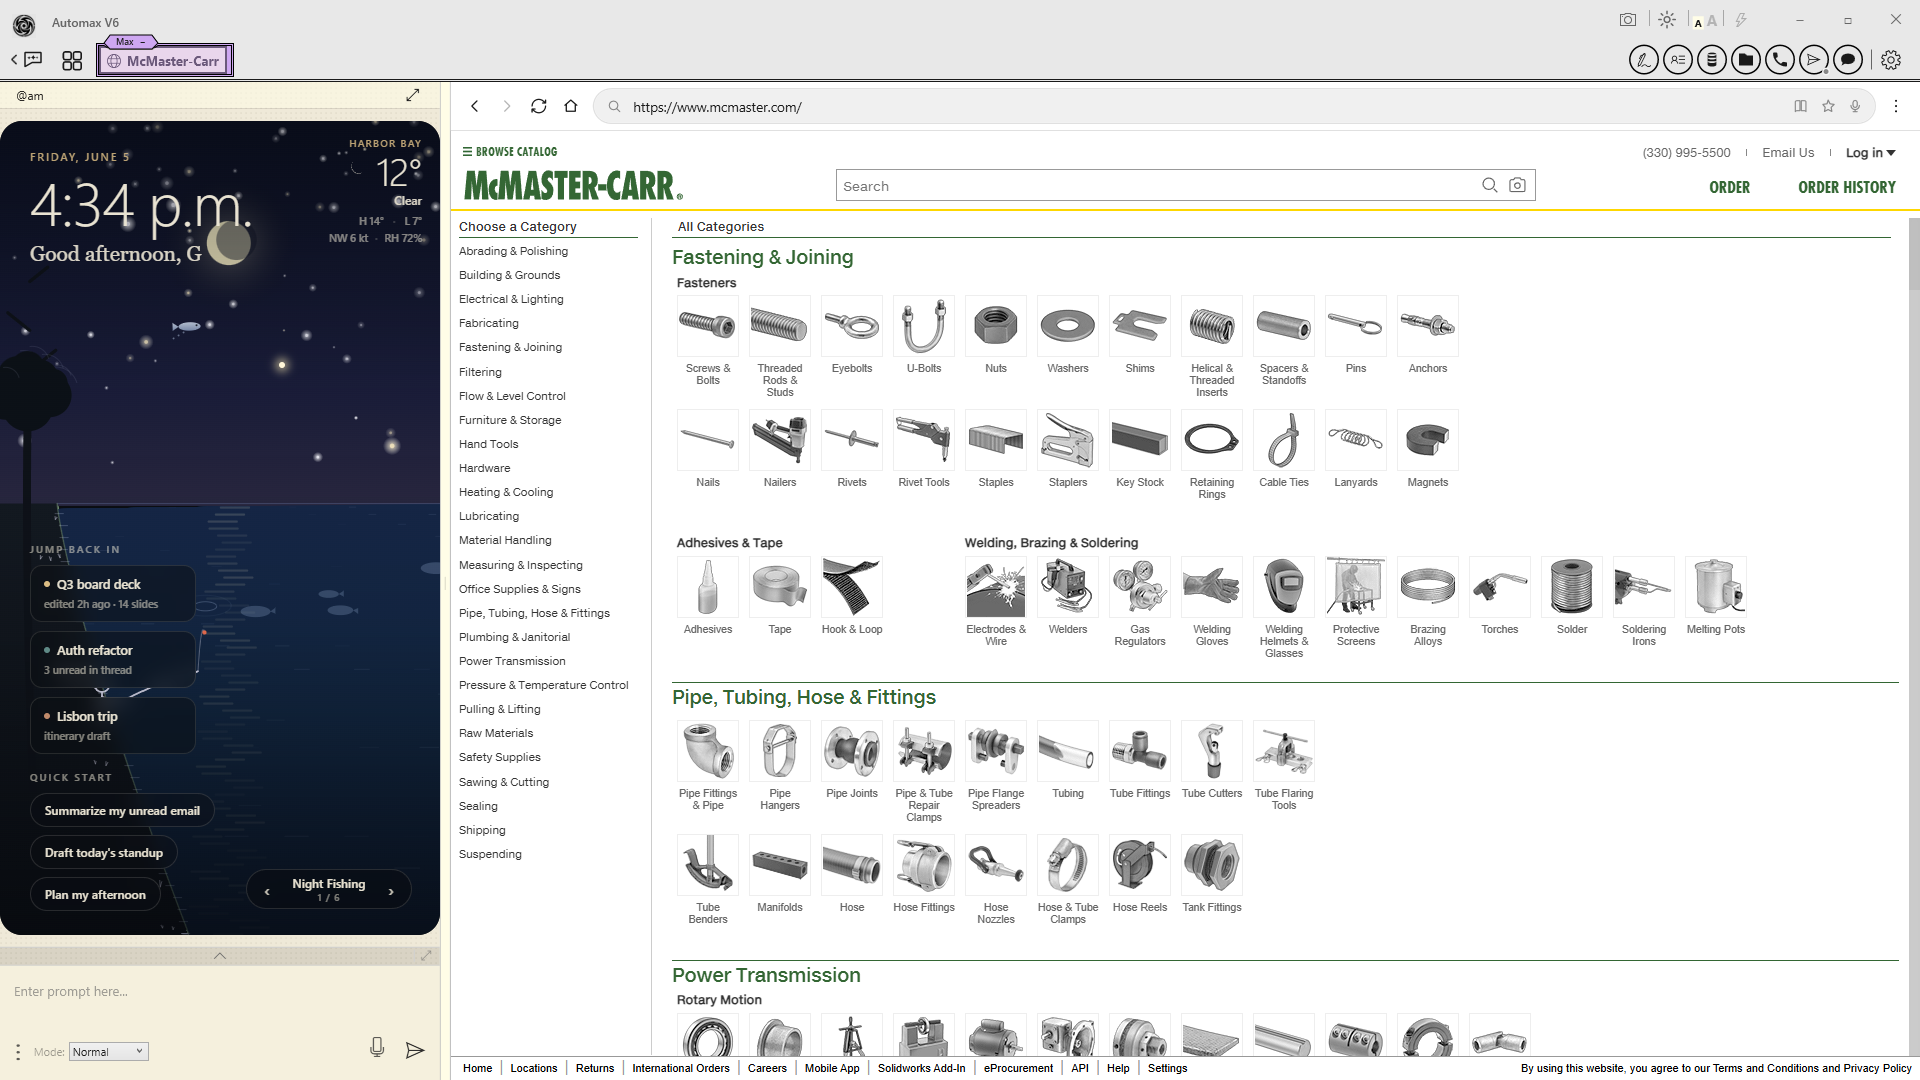The width and height of the screenshot is (1920, 1080).
Task: Open the chat bubble icon in top toolbar
Action: [x=1848, y=61]
